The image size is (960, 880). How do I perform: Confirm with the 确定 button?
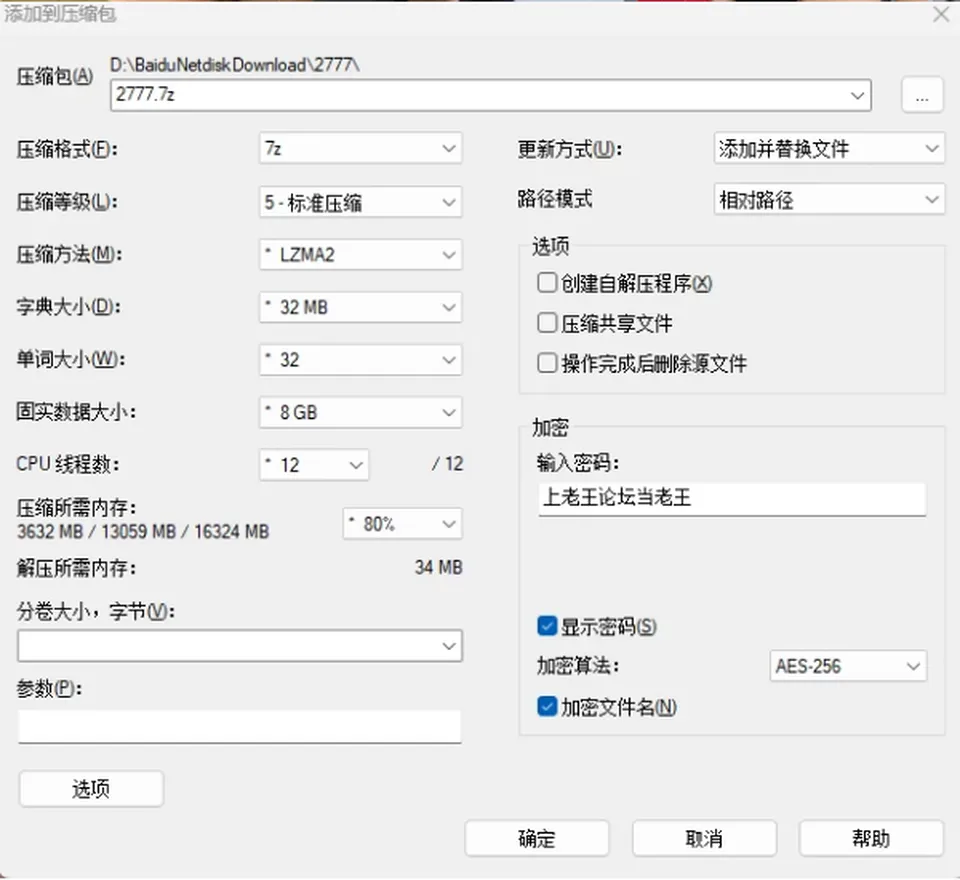(537, 838)
